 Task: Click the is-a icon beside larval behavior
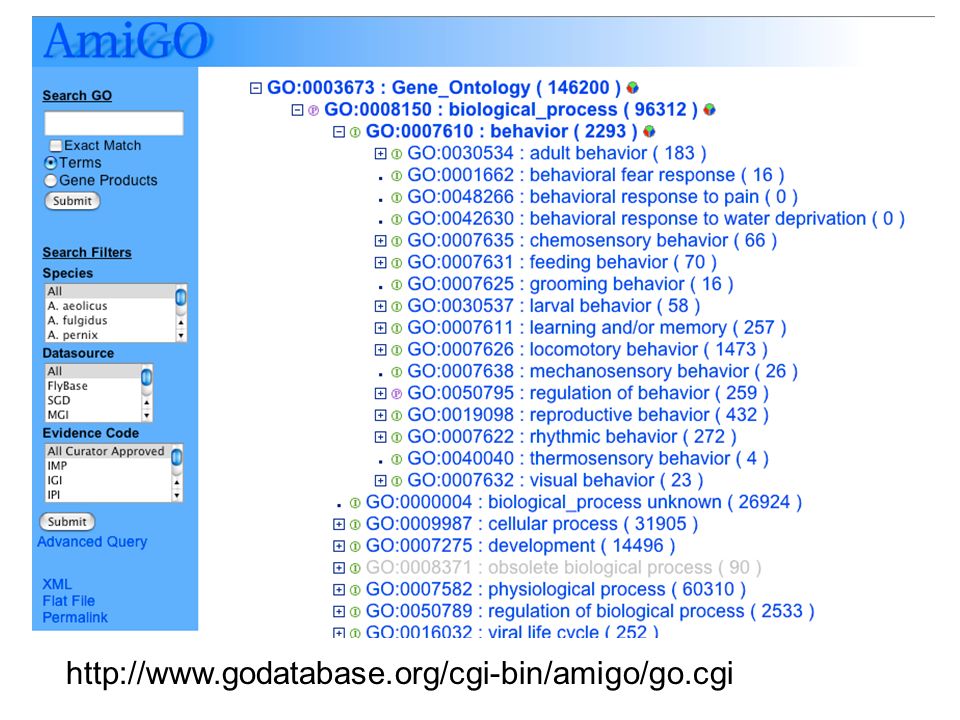[397, 307]
